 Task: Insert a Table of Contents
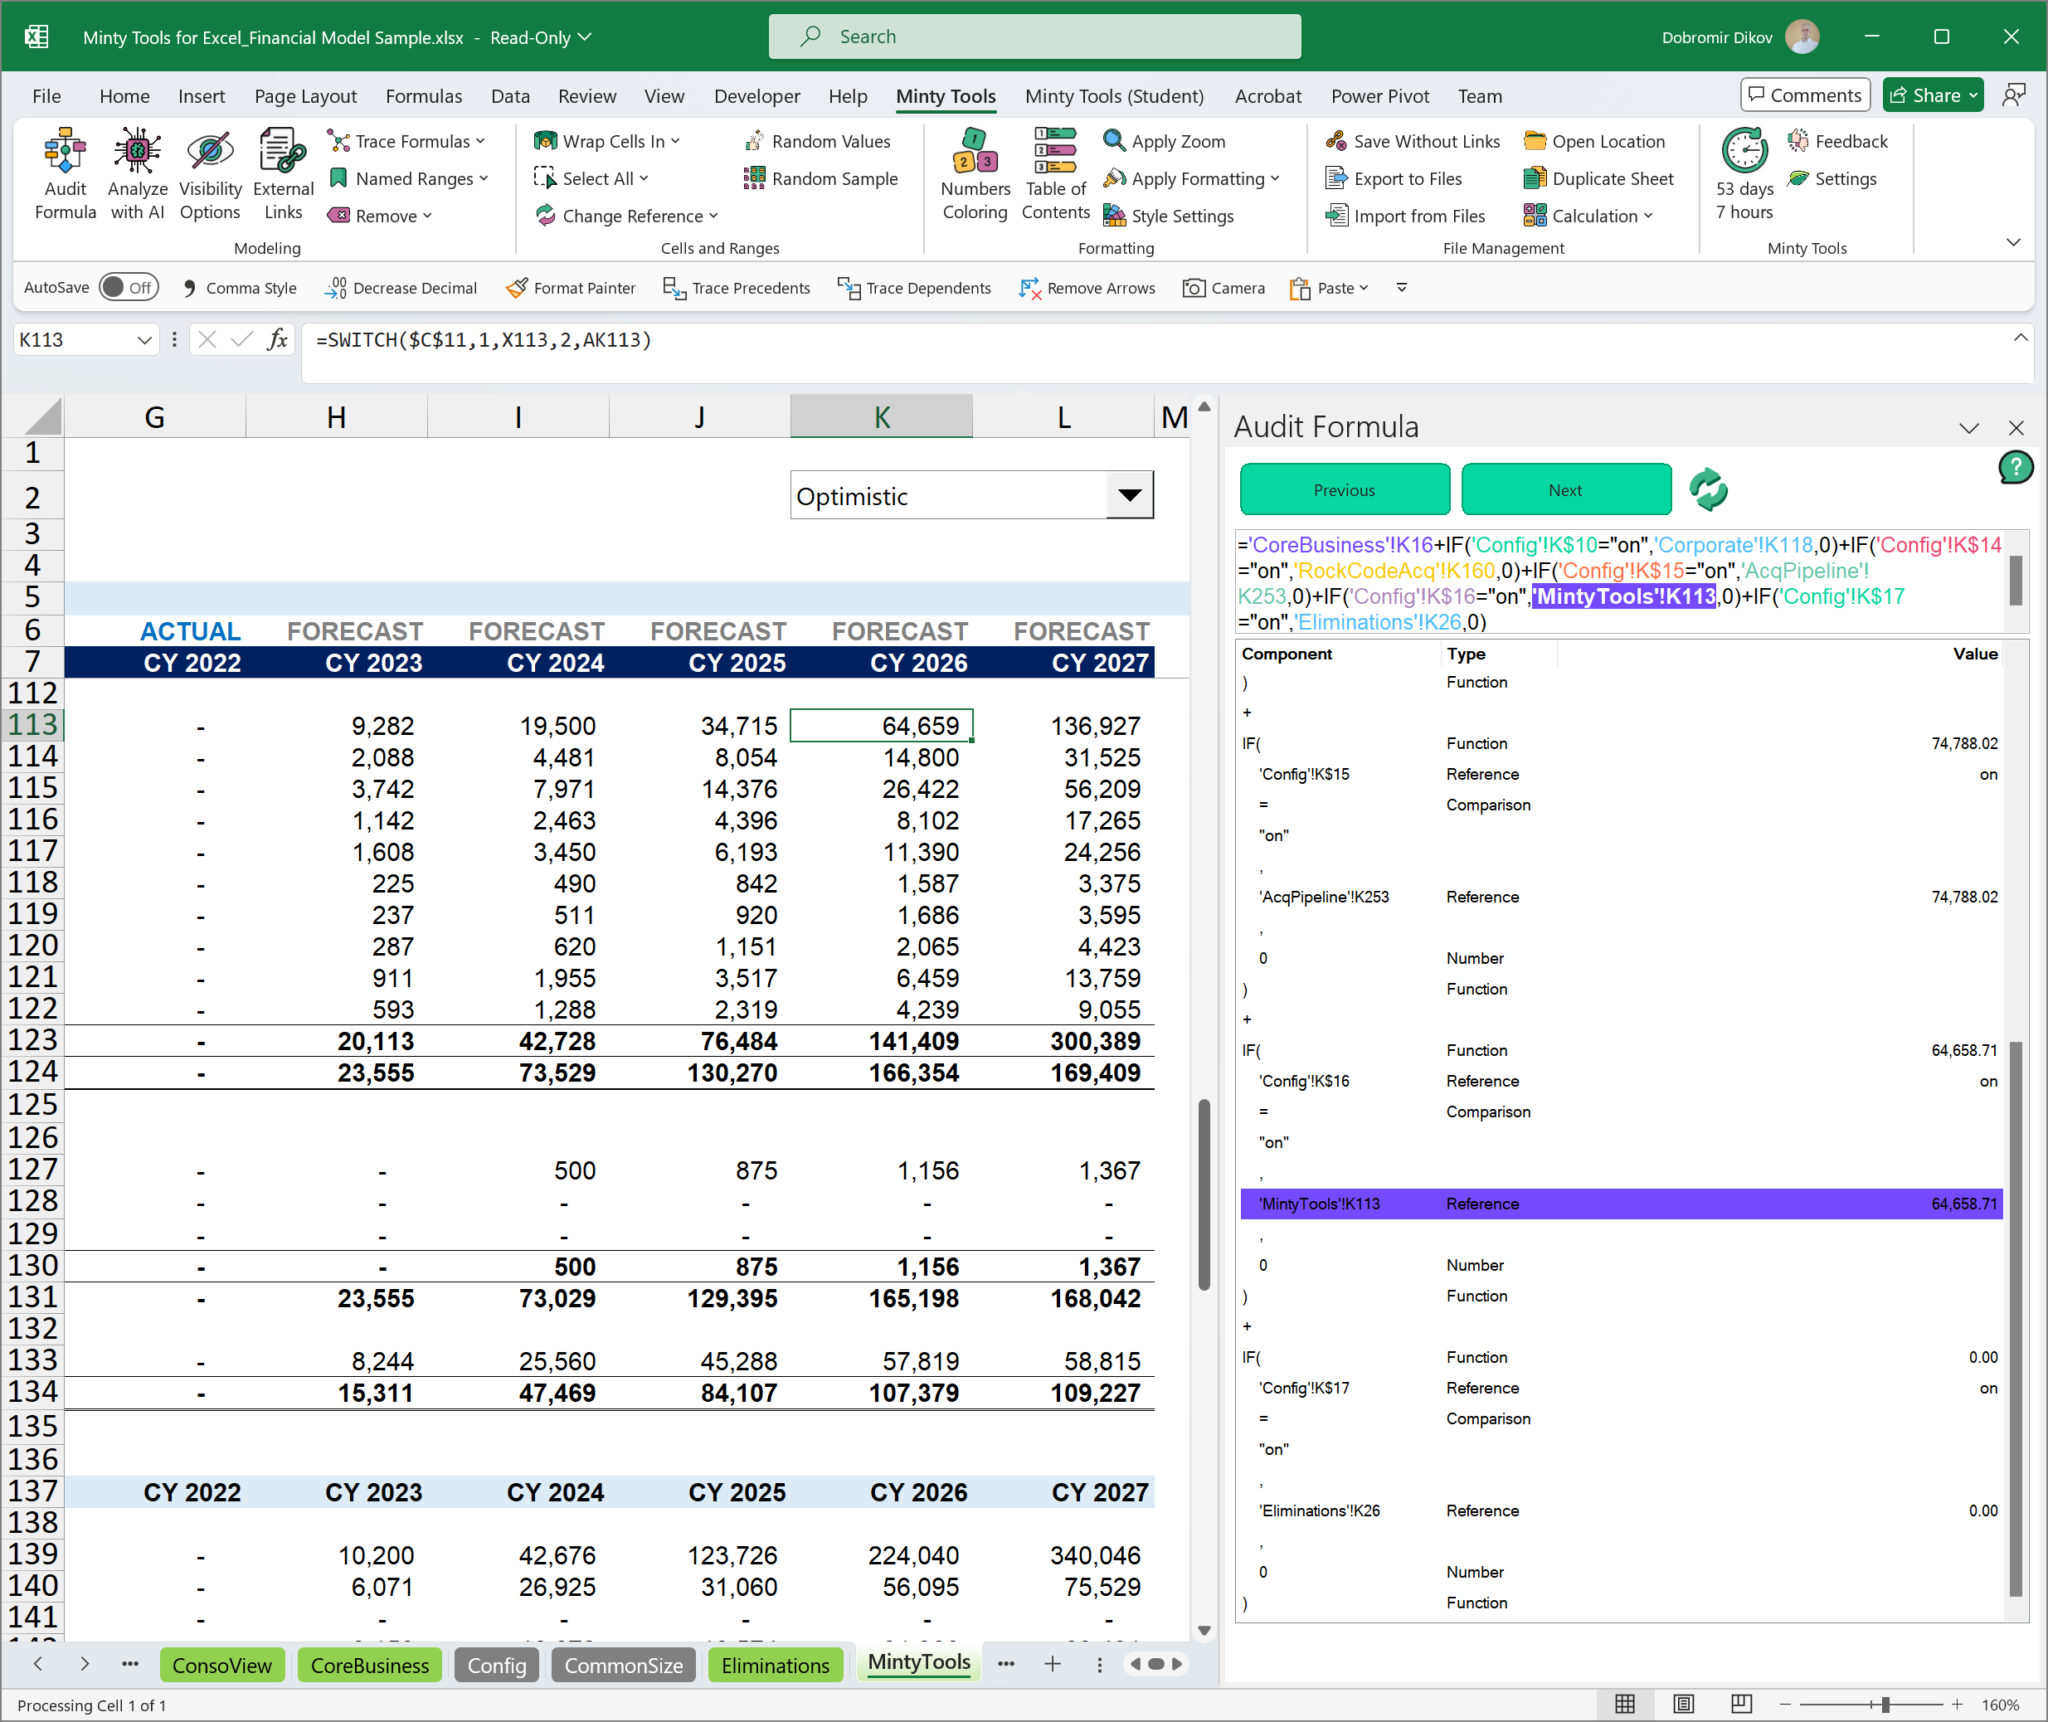[x=1055, y=174]
